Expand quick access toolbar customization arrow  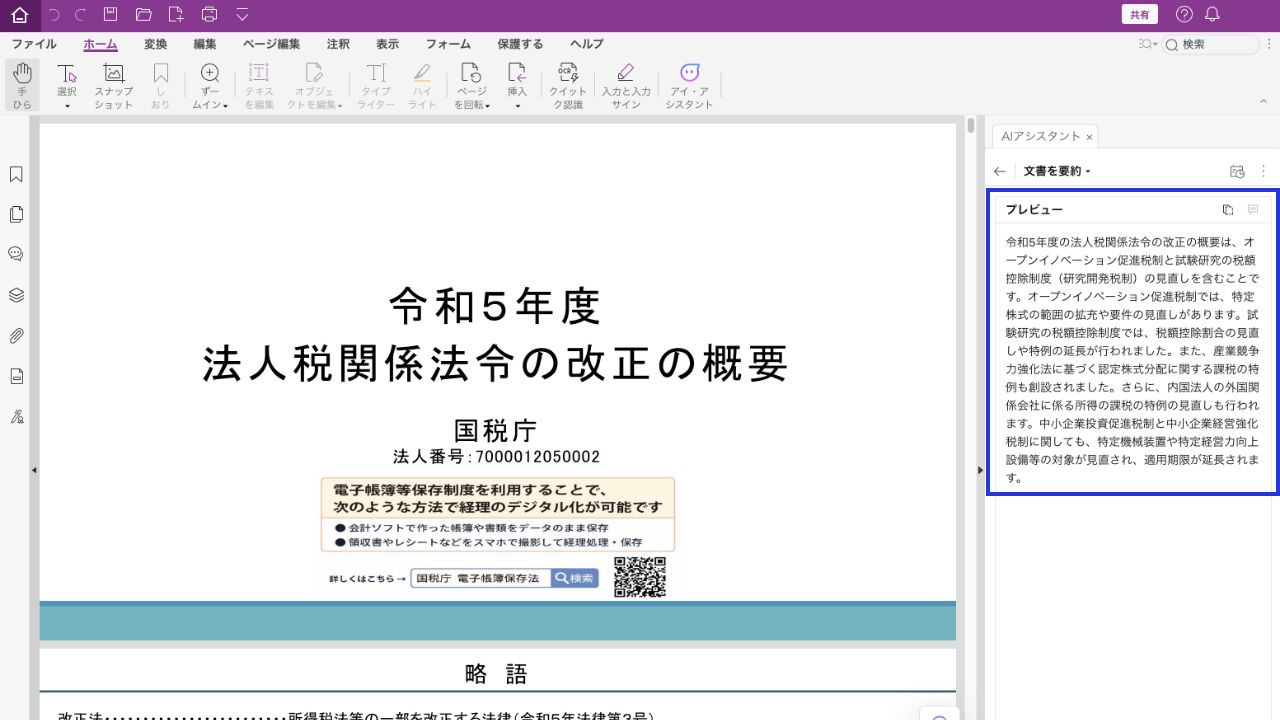coord(242,14)
